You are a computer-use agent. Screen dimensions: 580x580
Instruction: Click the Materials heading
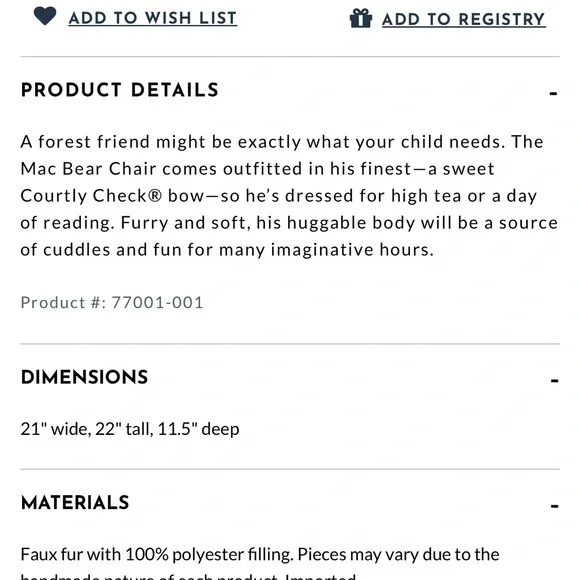coord(75,503)
